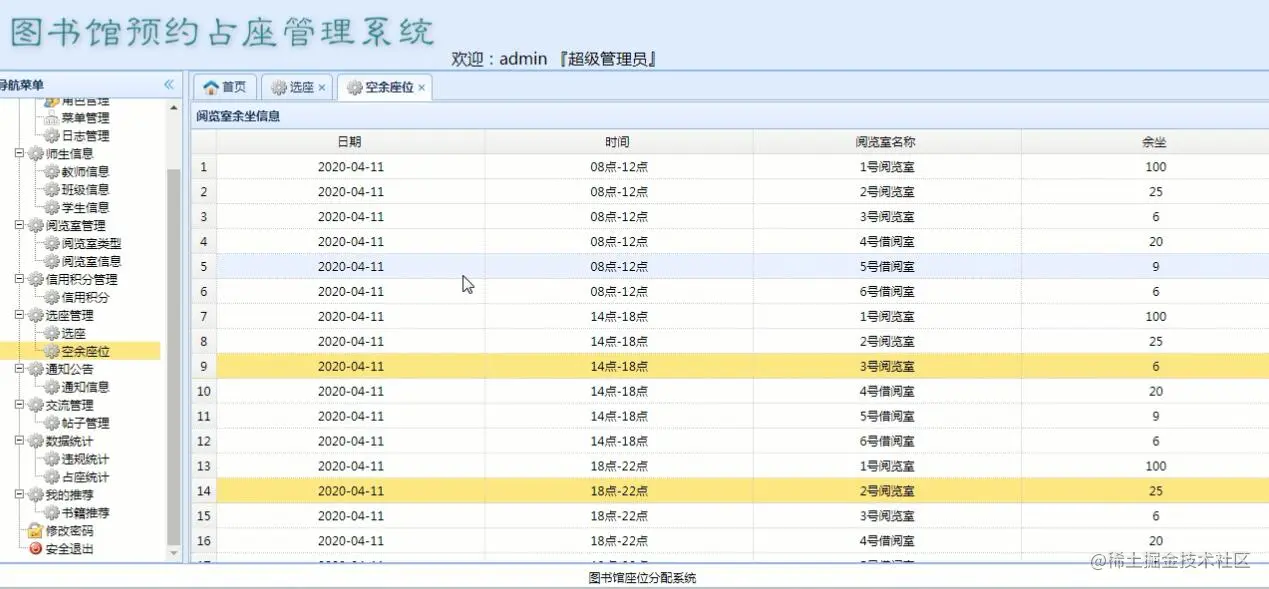Select the gear icon beside 违规统计
1269x589 pixels.
[x=52, y=460]
